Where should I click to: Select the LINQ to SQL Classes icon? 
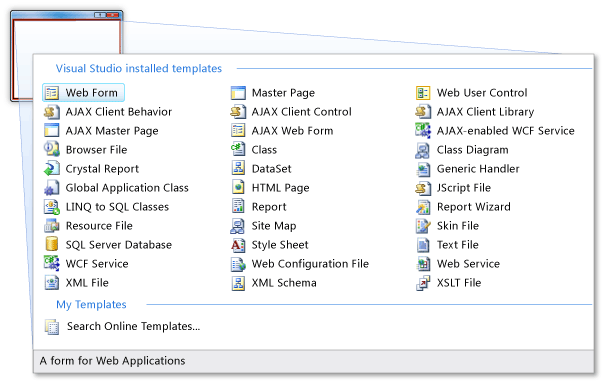point(52,207)
